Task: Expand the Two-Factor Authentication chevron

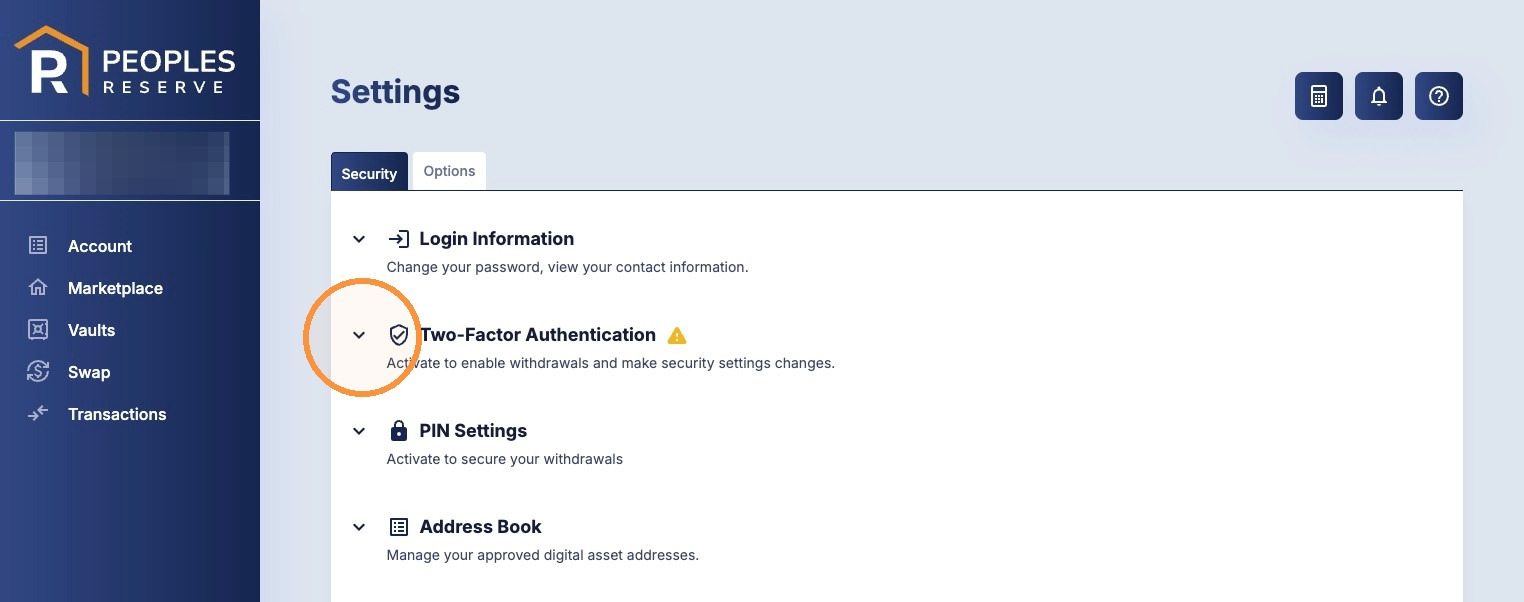Action: (x=359, y=335)
